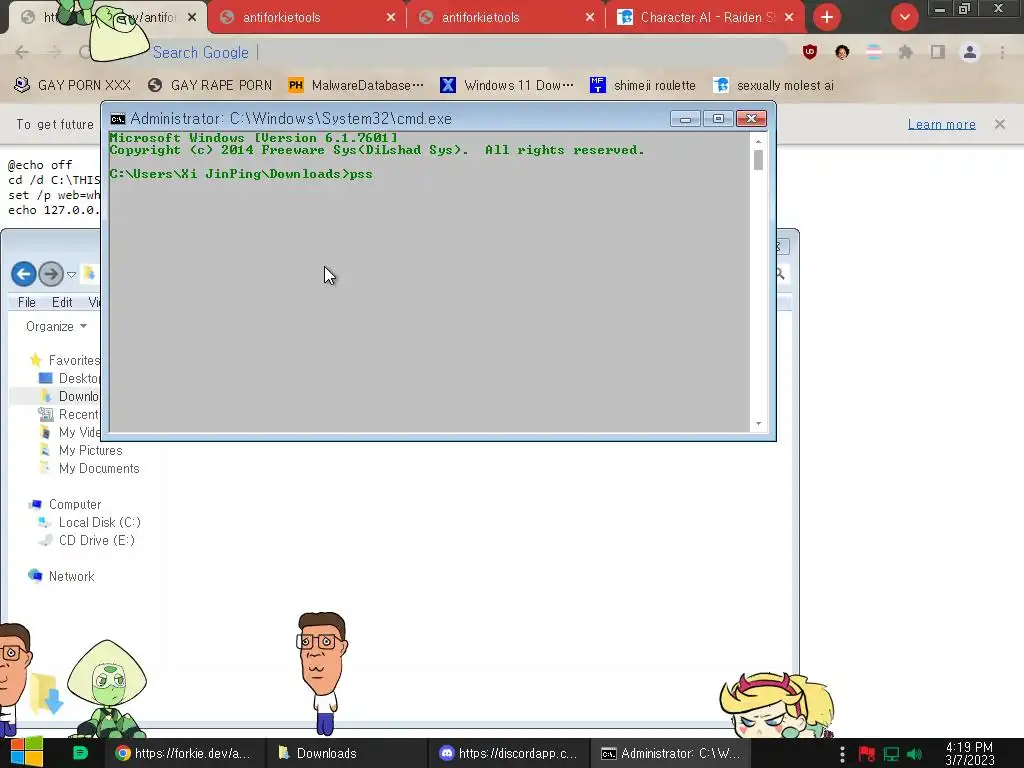Viewport: 1024px width, 768px height.
Task: Select Desktop in Explorer sidebar
Action: [x=69, y=379]
